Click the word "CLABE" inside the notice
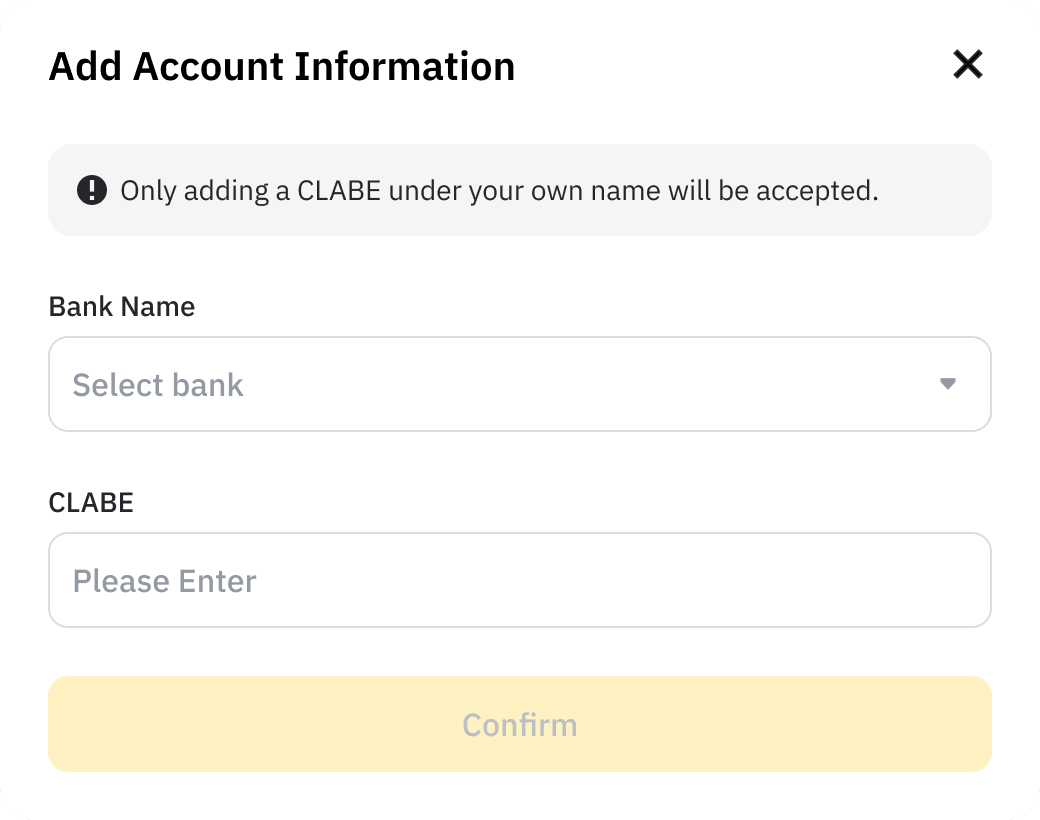 (x=340, y=190)
